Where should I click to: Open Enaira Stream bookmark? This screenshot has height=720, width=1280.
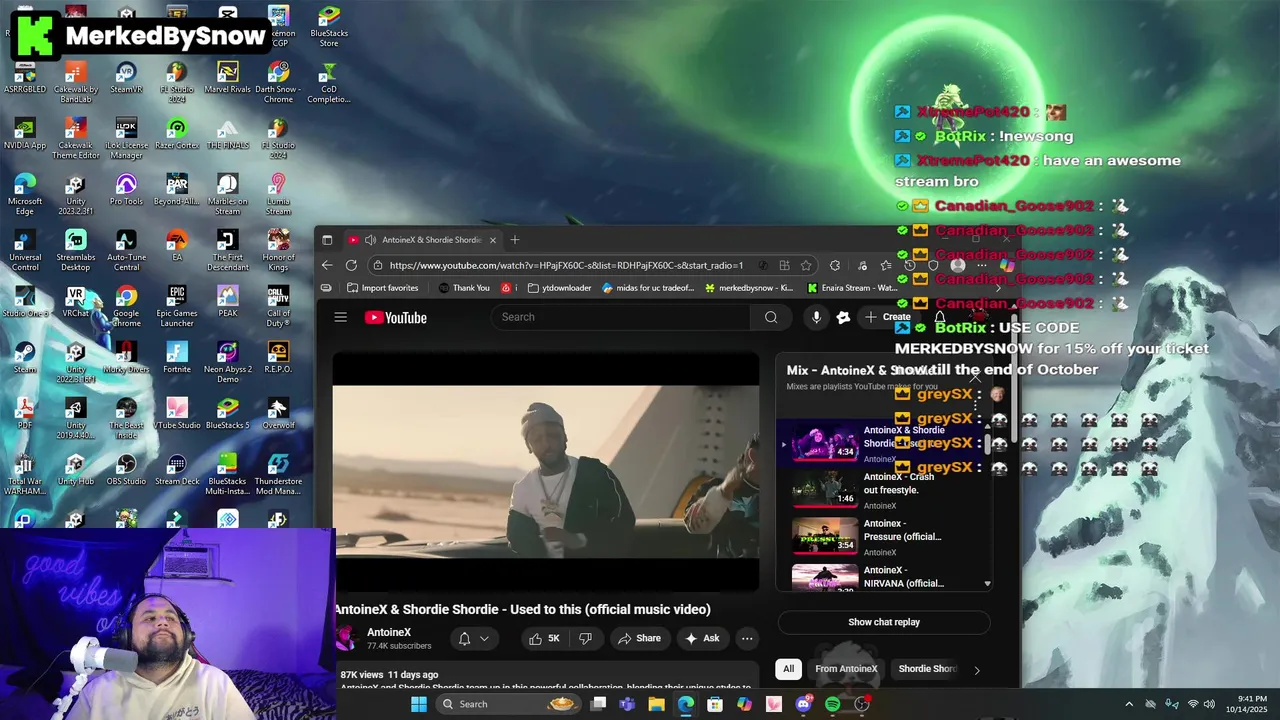coord(851,288)
